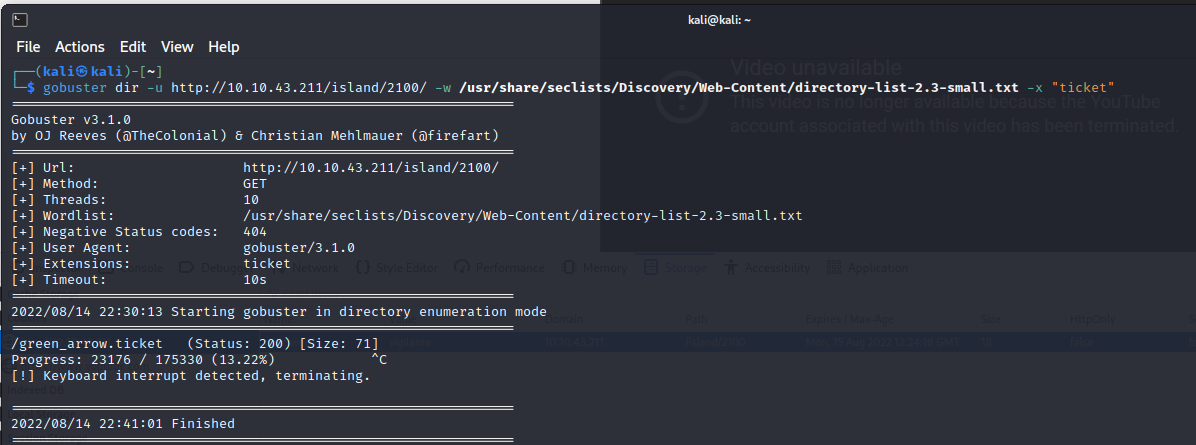
Task: Open the Edit menu
Action: tap(133, 47)
